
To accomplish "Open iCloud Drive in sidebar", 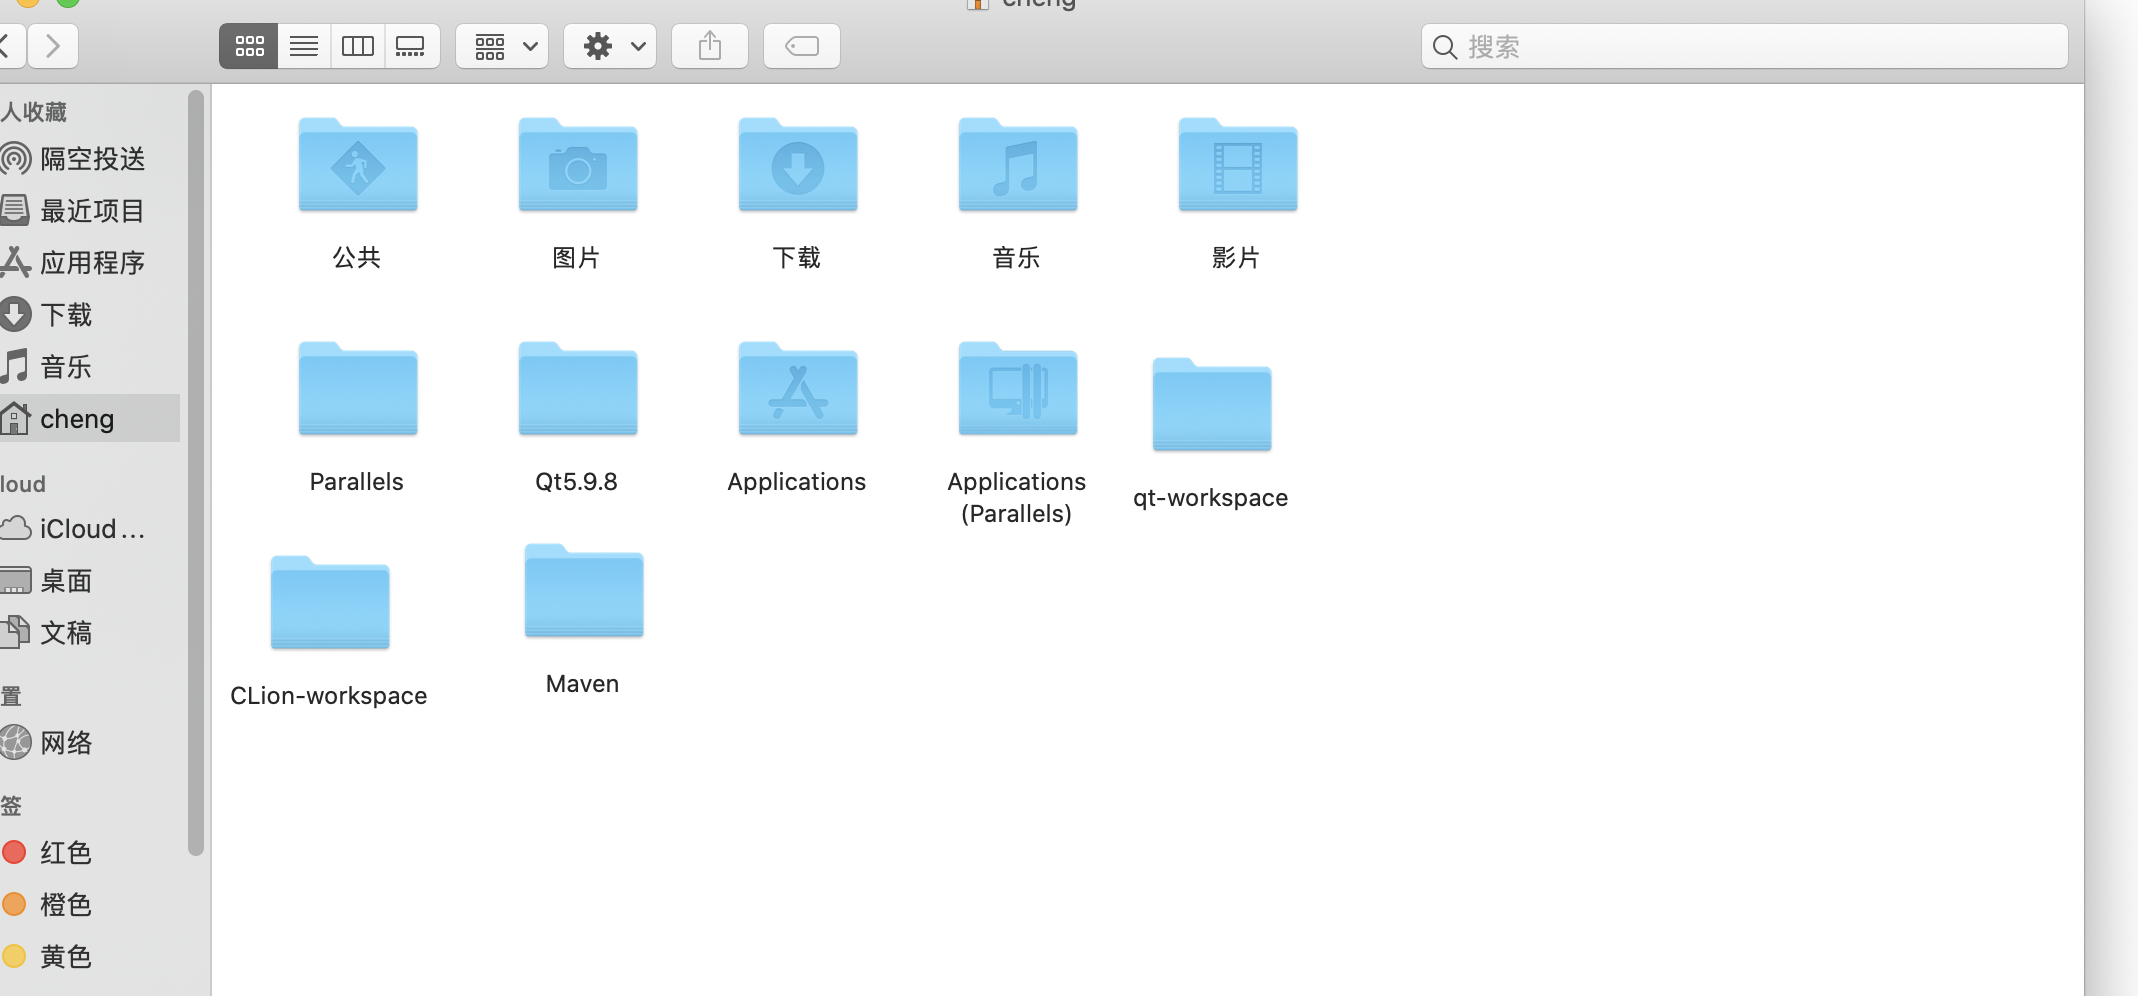I will [x=92, y=529].
